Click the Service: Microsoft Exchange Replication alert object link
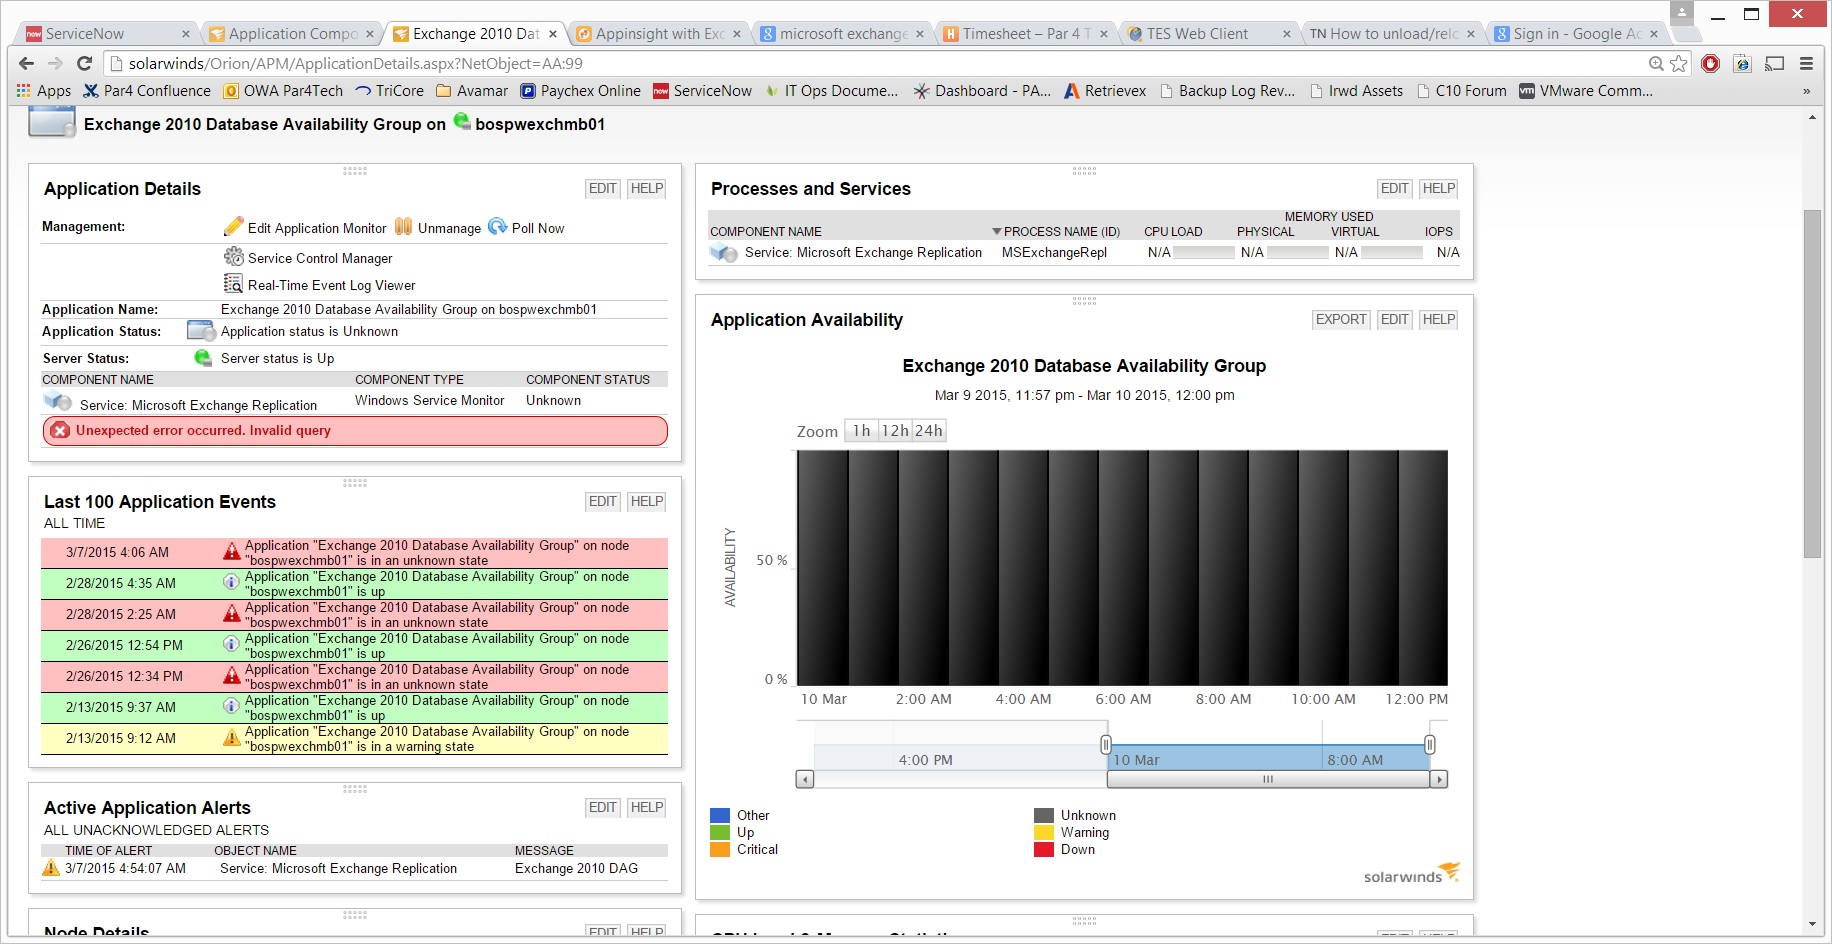 (x=338, y=869)
